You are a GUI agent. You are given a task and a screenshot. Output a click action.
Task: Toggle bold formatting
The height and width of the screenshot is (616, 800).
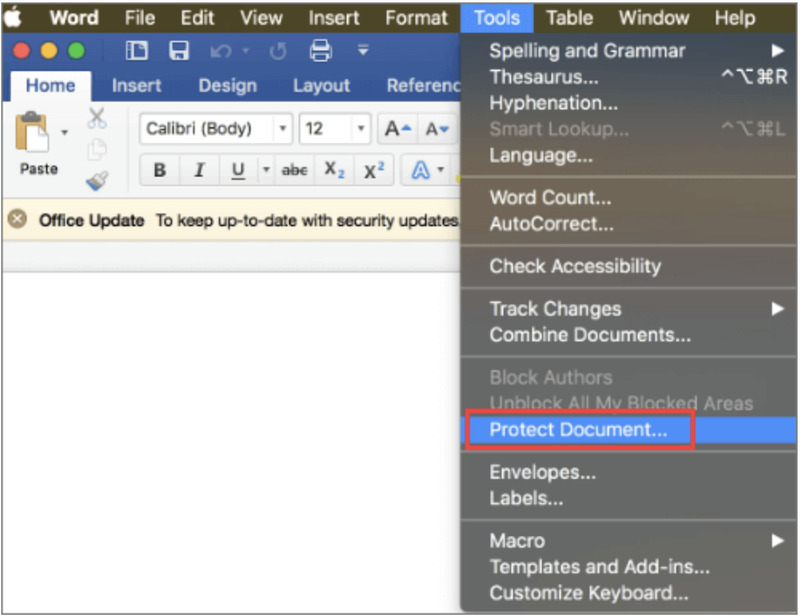pos(159,171)
